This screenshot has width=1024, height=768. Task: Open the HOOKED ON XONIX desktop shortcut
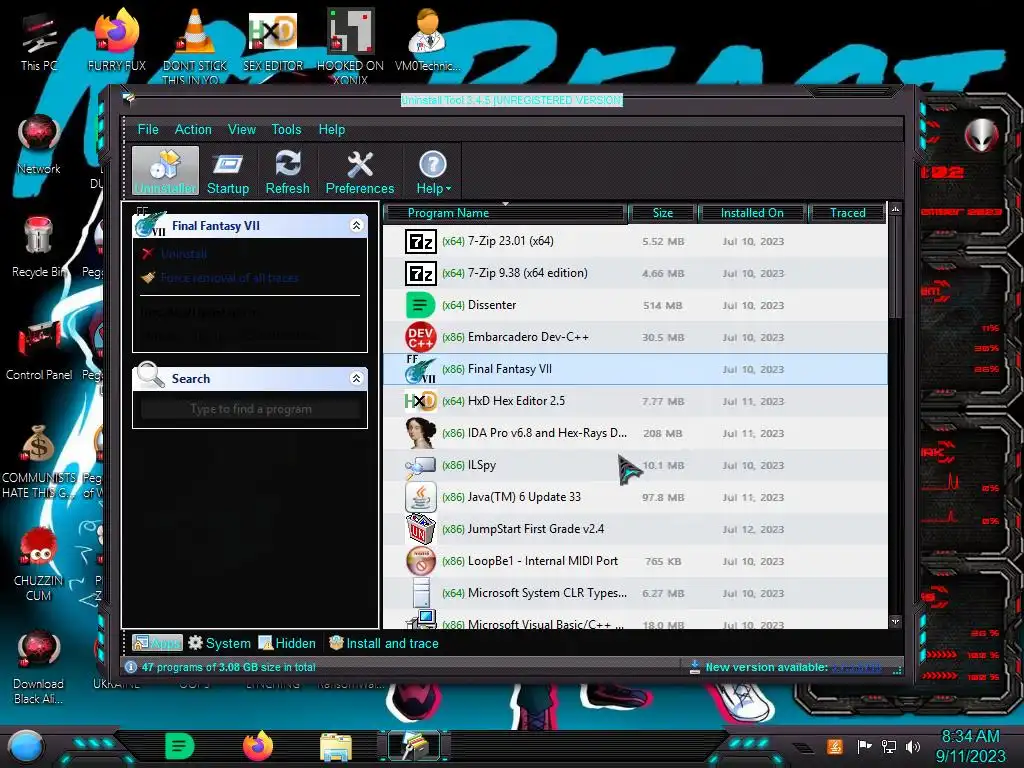(x=350, y=46)
